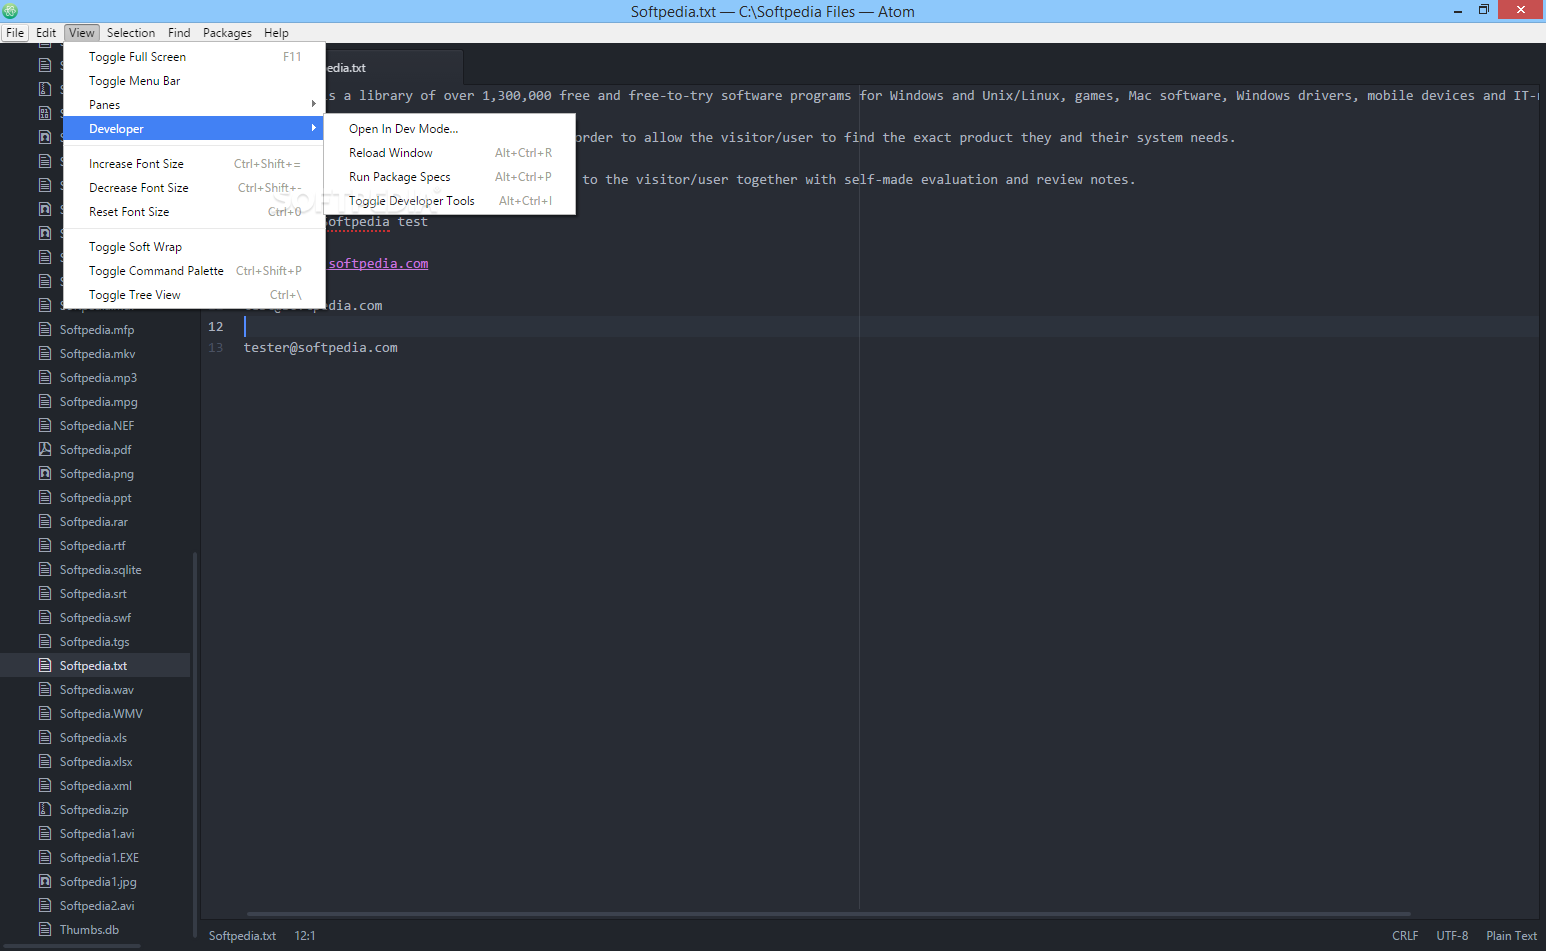Choose Decrease Font Size
The width and height of the screenshot is (1546, 951).
[x=194, y=188]
